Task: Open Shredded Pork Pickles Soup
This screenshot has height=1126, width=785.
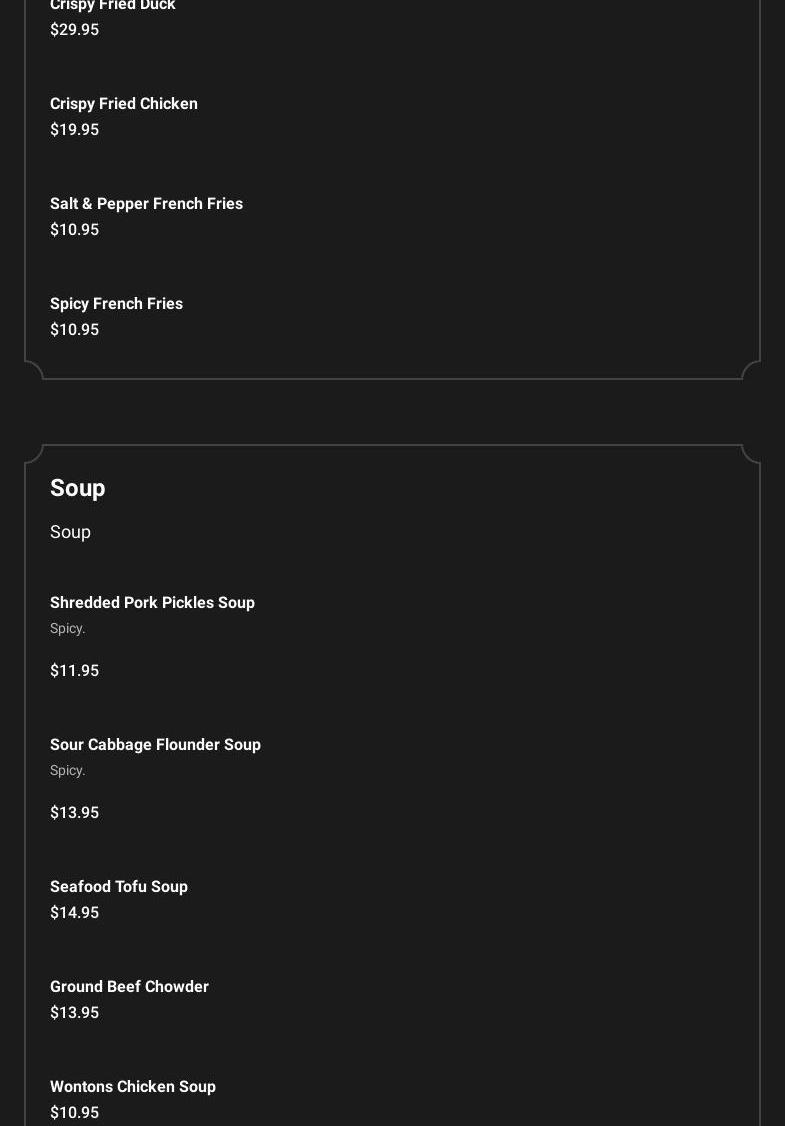Action: coord(152,603)
